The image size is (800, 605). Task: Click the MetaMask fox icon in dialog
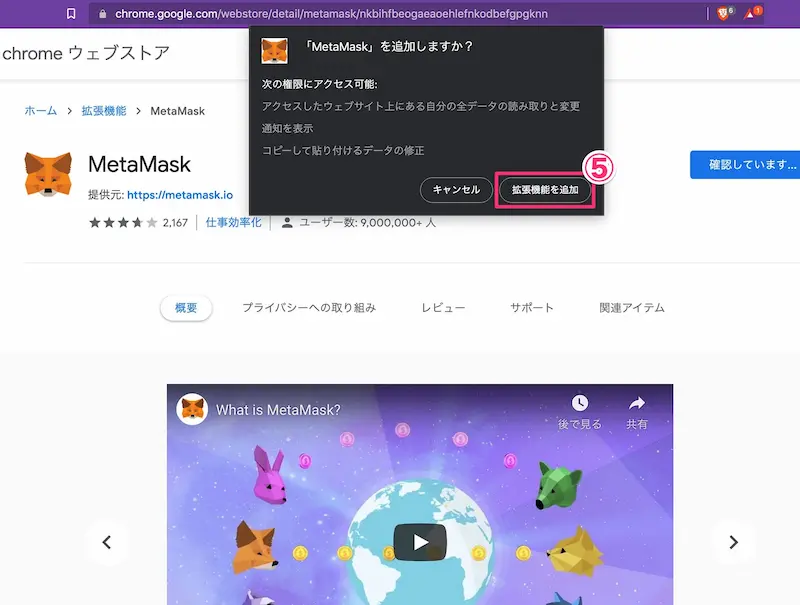pyautogui.click(x=274, y=51)
